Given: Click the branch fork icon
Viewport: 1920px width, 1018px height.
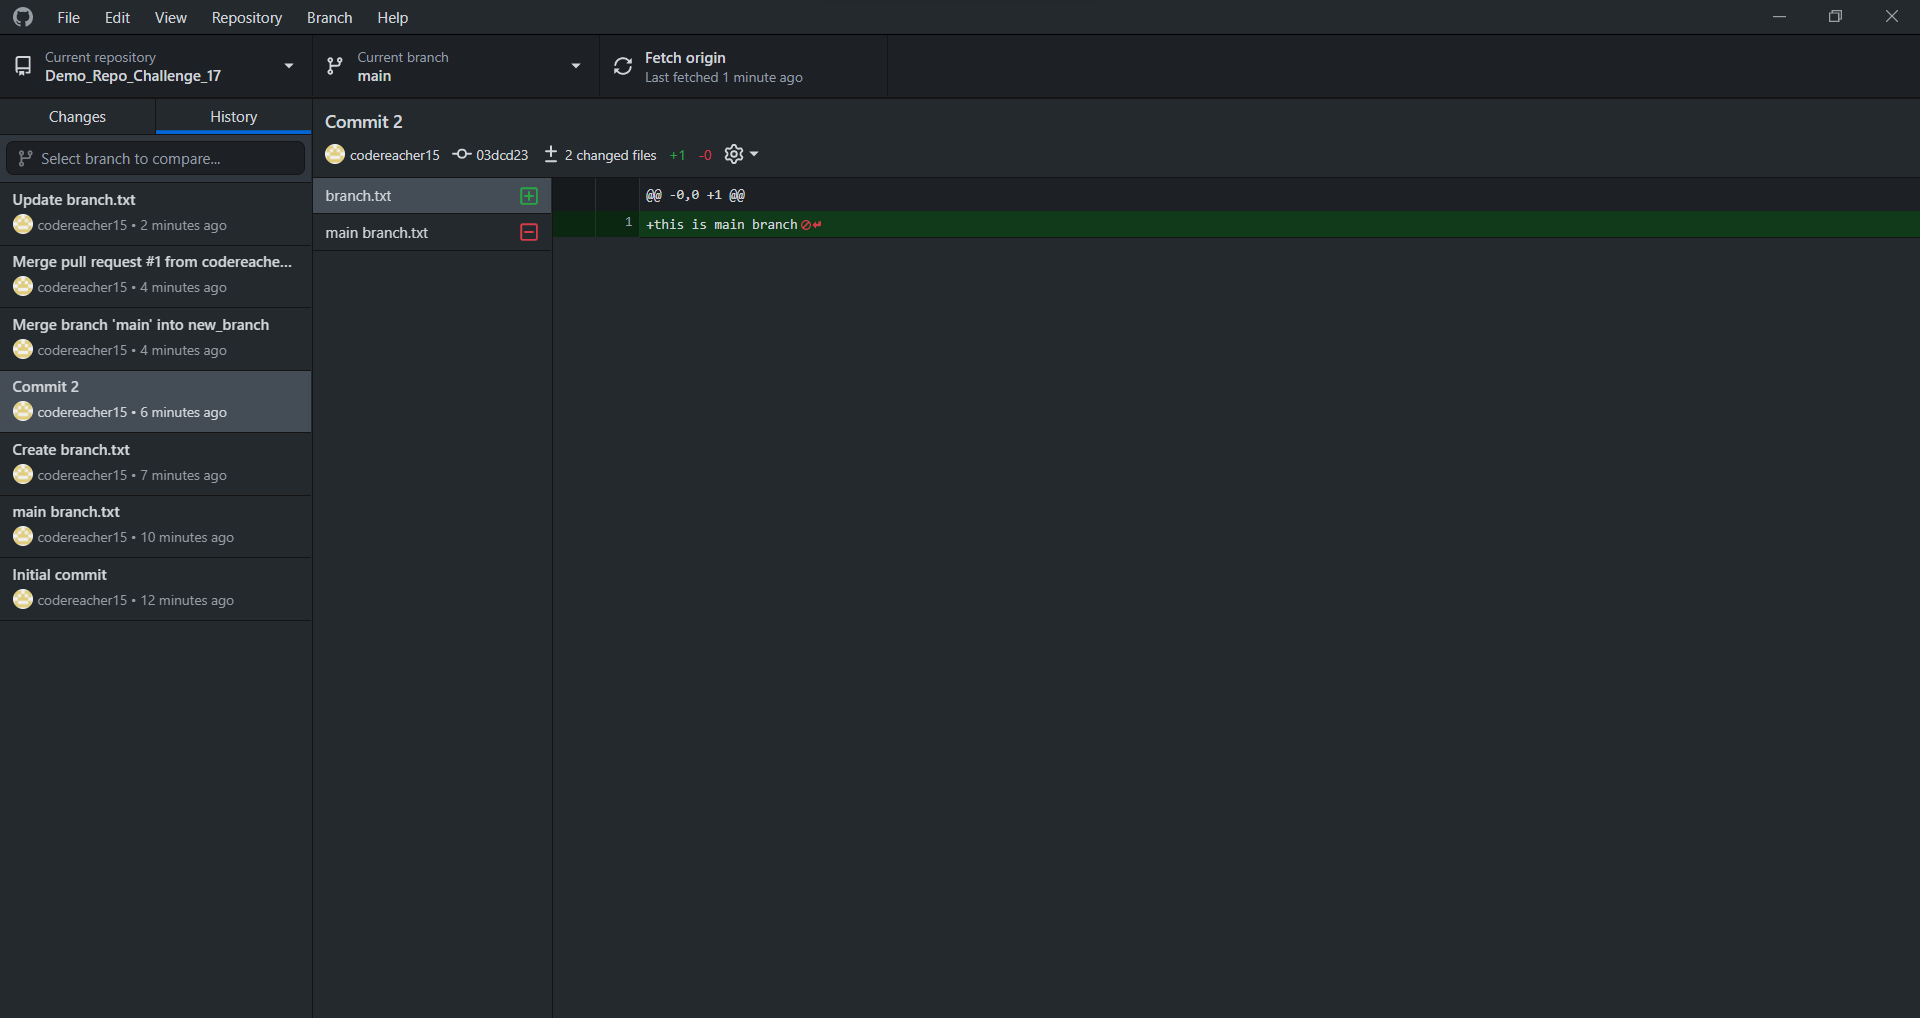Looking at the screenshot, I should pos(334,66).
